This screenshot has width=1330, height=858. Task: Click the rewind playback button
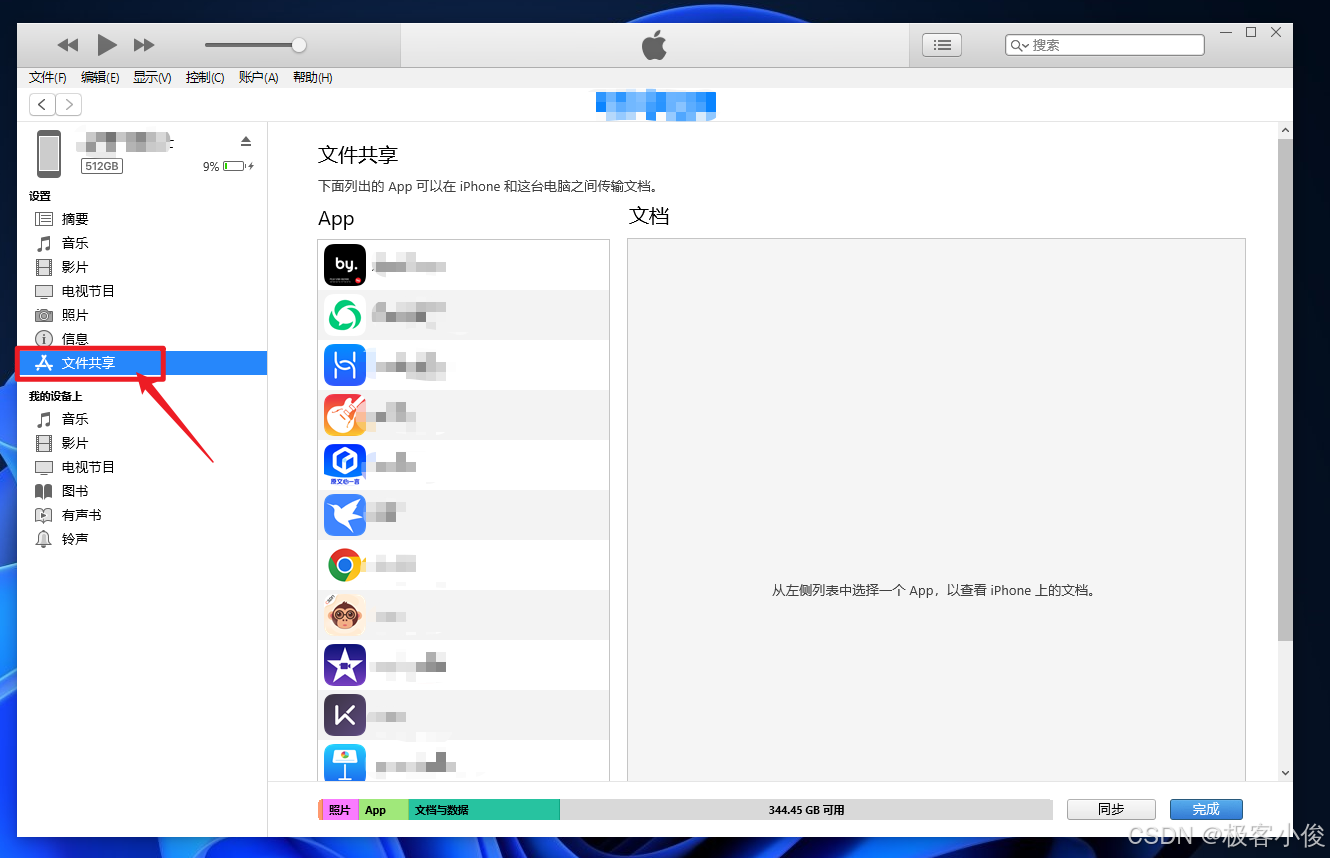(68, 45)
